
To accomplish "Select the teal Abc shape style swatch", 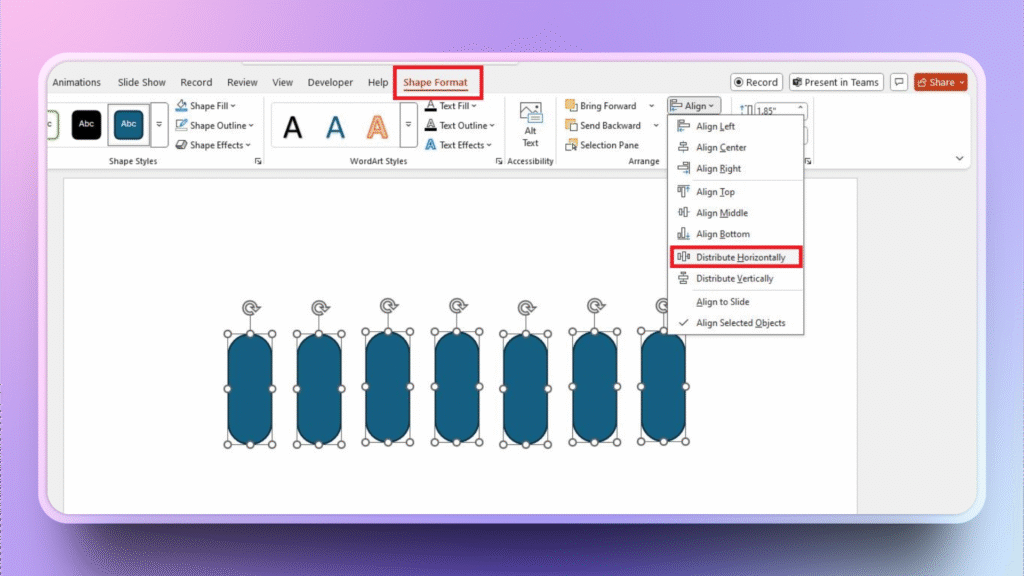I will pyautogui.click(x=129, y=125).
